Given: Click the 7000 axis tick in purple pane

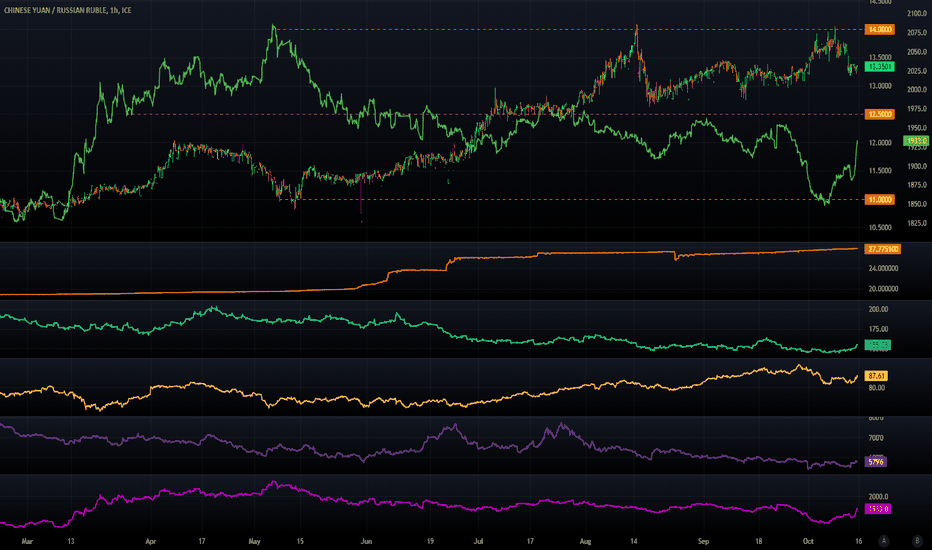Looking at the screenshot, I should (876, 438).
